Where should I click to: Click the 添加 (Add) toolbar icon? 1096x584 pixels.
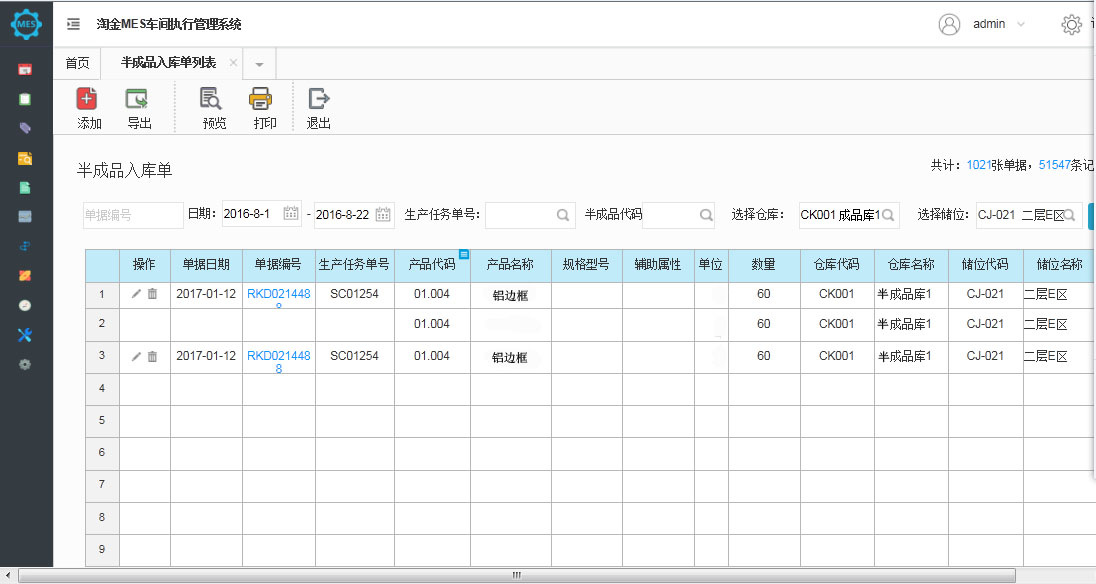[x=87, y=98]
